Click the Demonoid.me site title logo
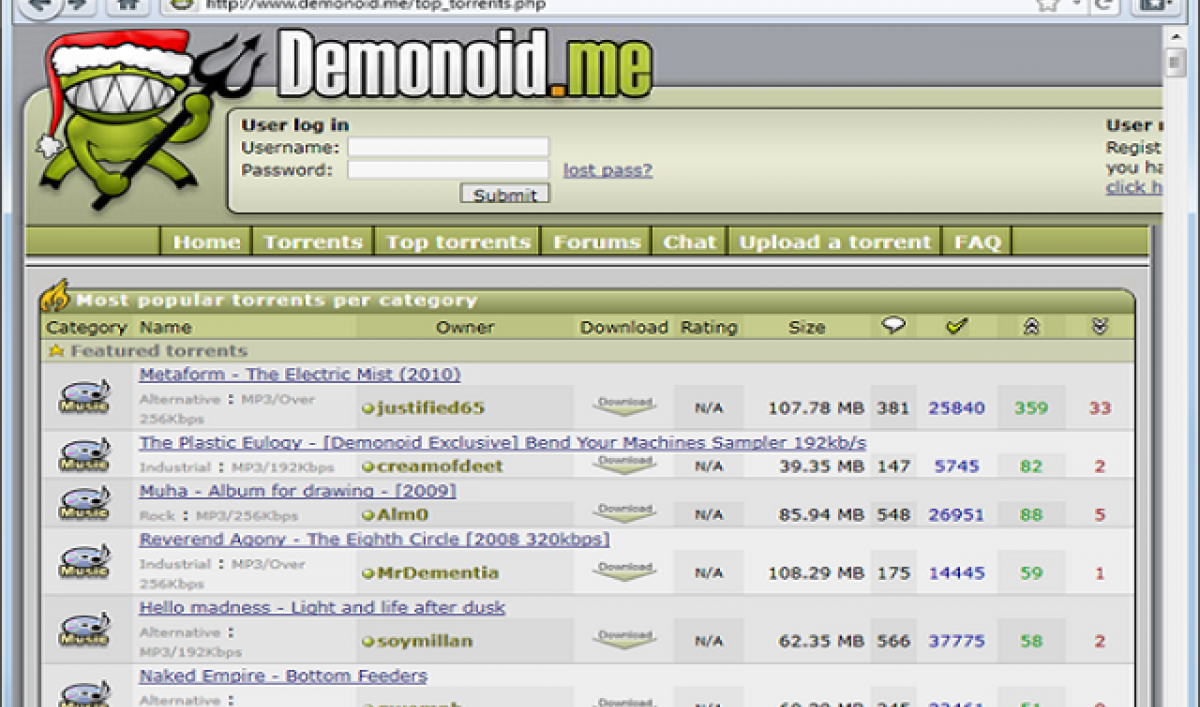Image resolution: width=1200 pixels, height=707 pixels. coord(465,65)
